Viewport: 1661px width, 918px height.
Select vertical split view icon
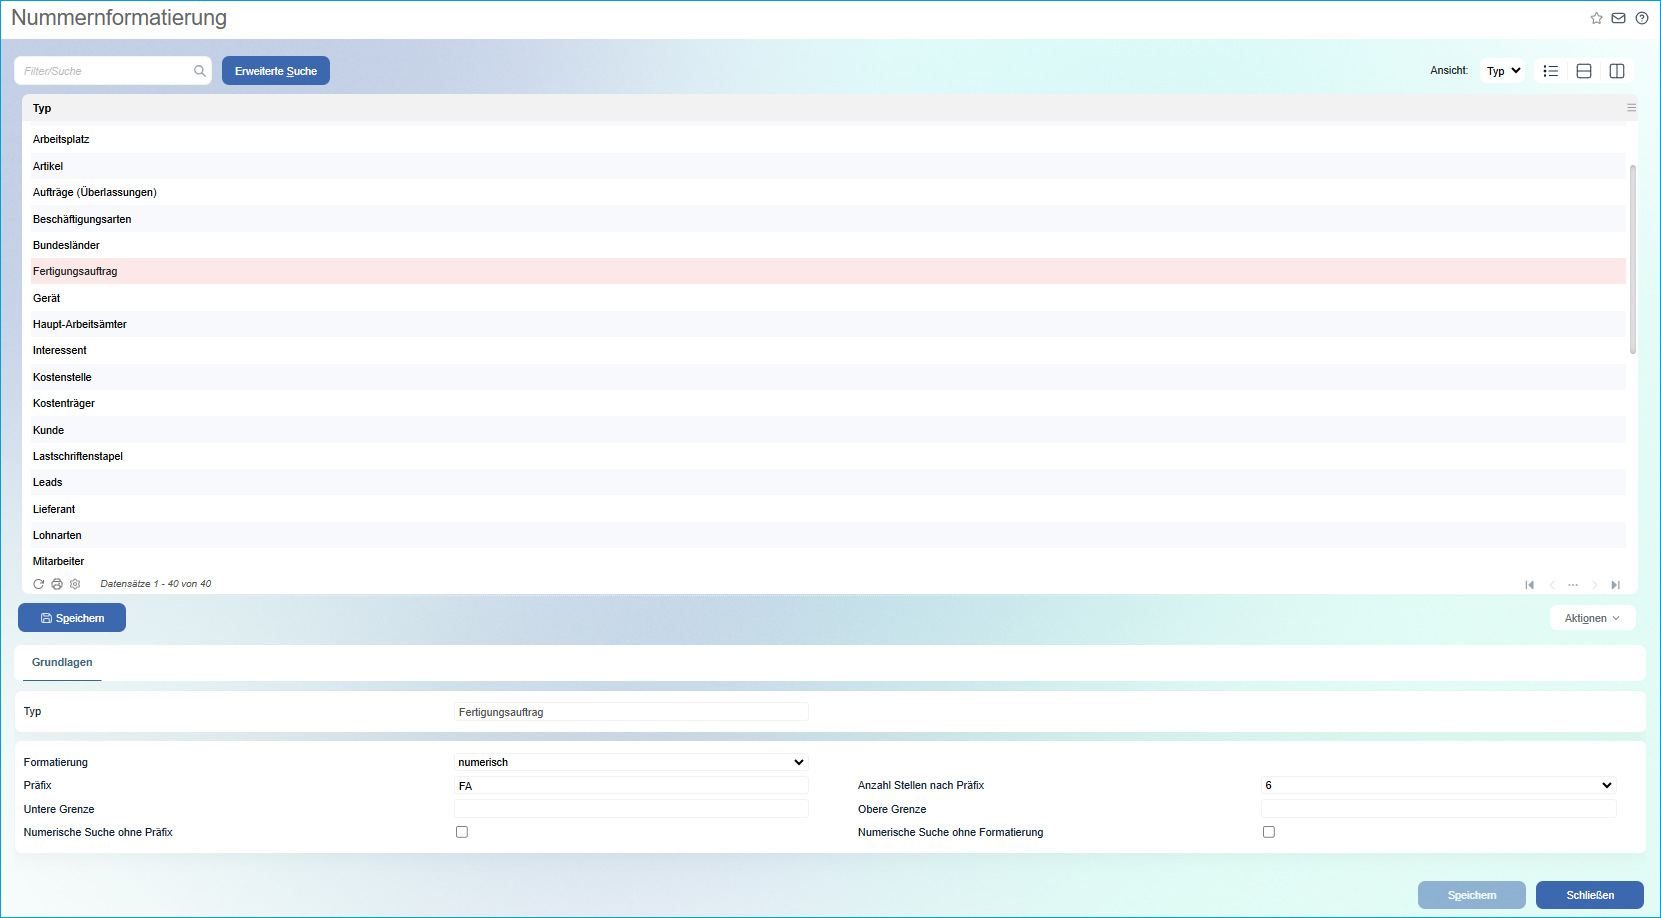[x=1616, y=71]
